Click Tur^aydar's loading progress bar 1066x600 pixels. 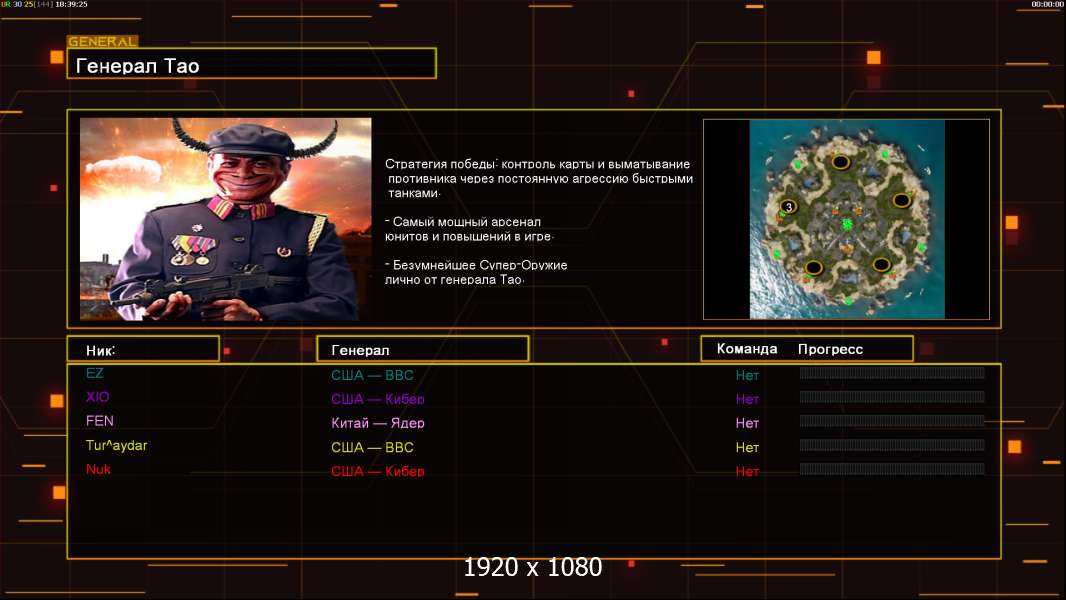point(892,445)
